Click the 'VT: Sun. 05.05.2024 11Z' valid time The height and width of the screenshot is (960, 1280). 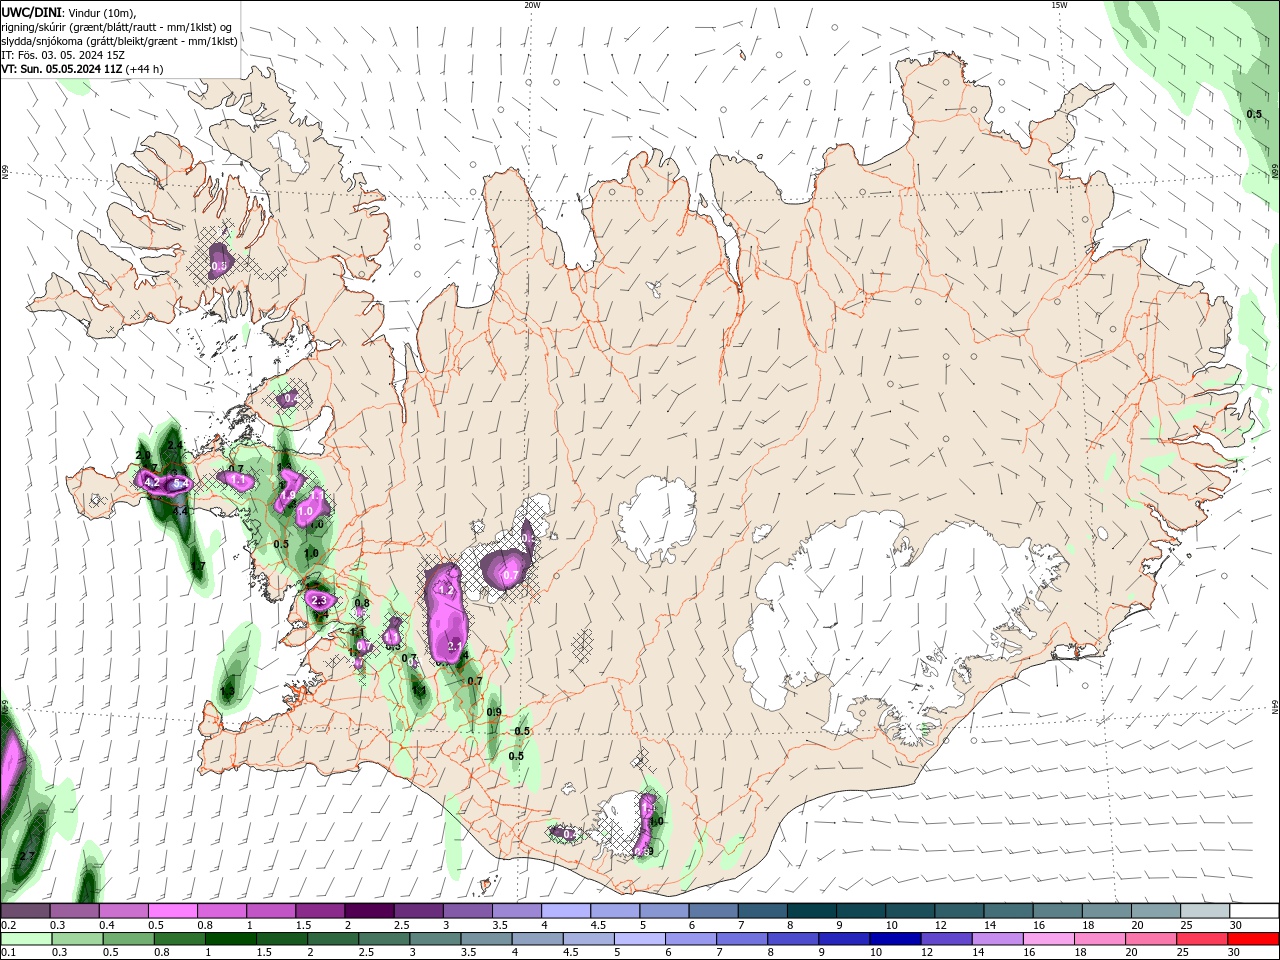click(x=62, y=69)
